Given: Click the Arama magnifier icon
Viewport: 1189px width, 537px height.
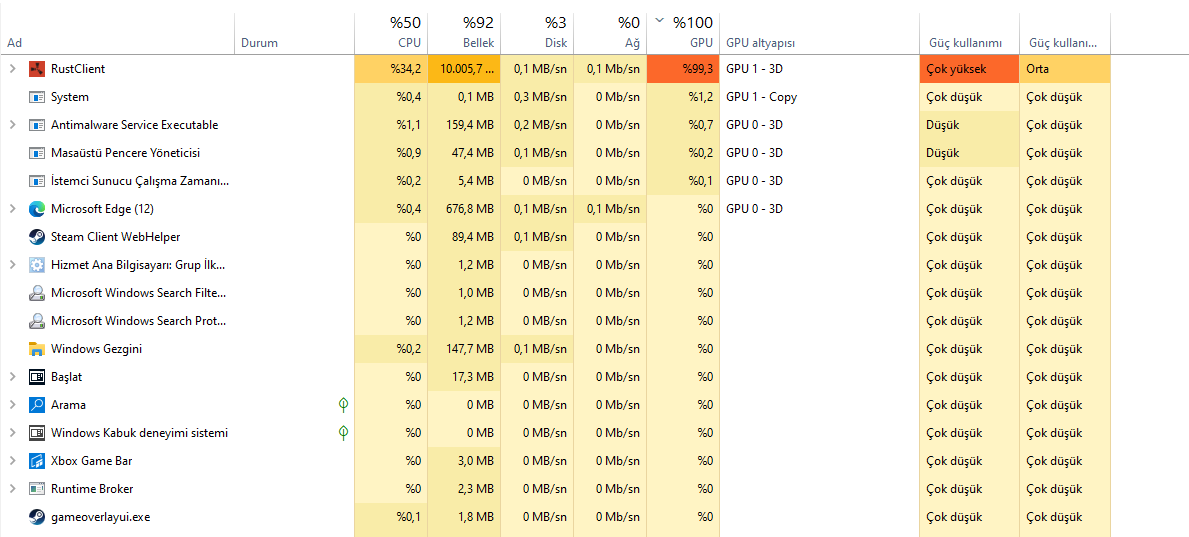Looking at the screenshot, I should [36, 405].
